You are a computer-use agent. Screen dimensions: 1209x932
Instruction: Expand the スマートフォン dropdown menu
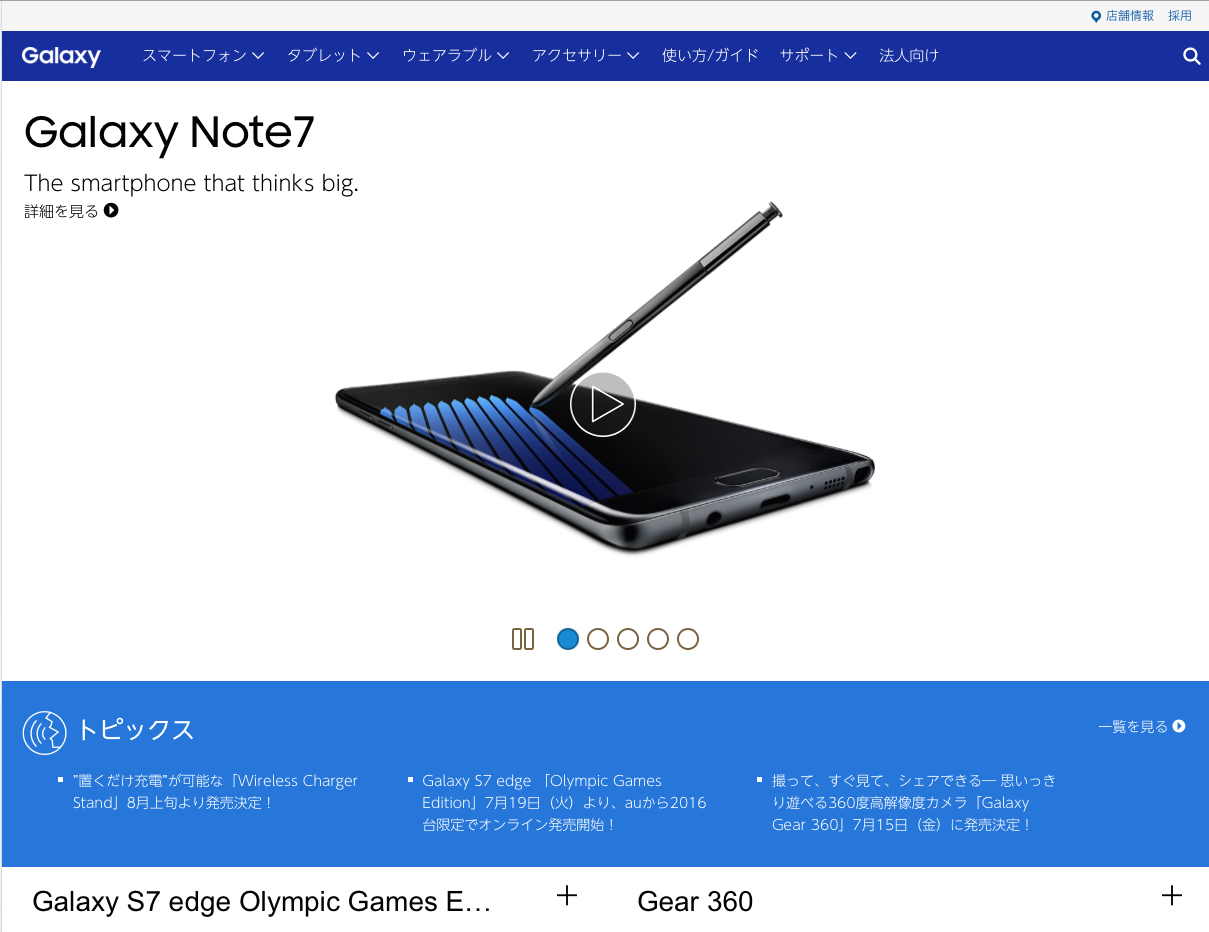pyautogui.click(x=203, y=56)
